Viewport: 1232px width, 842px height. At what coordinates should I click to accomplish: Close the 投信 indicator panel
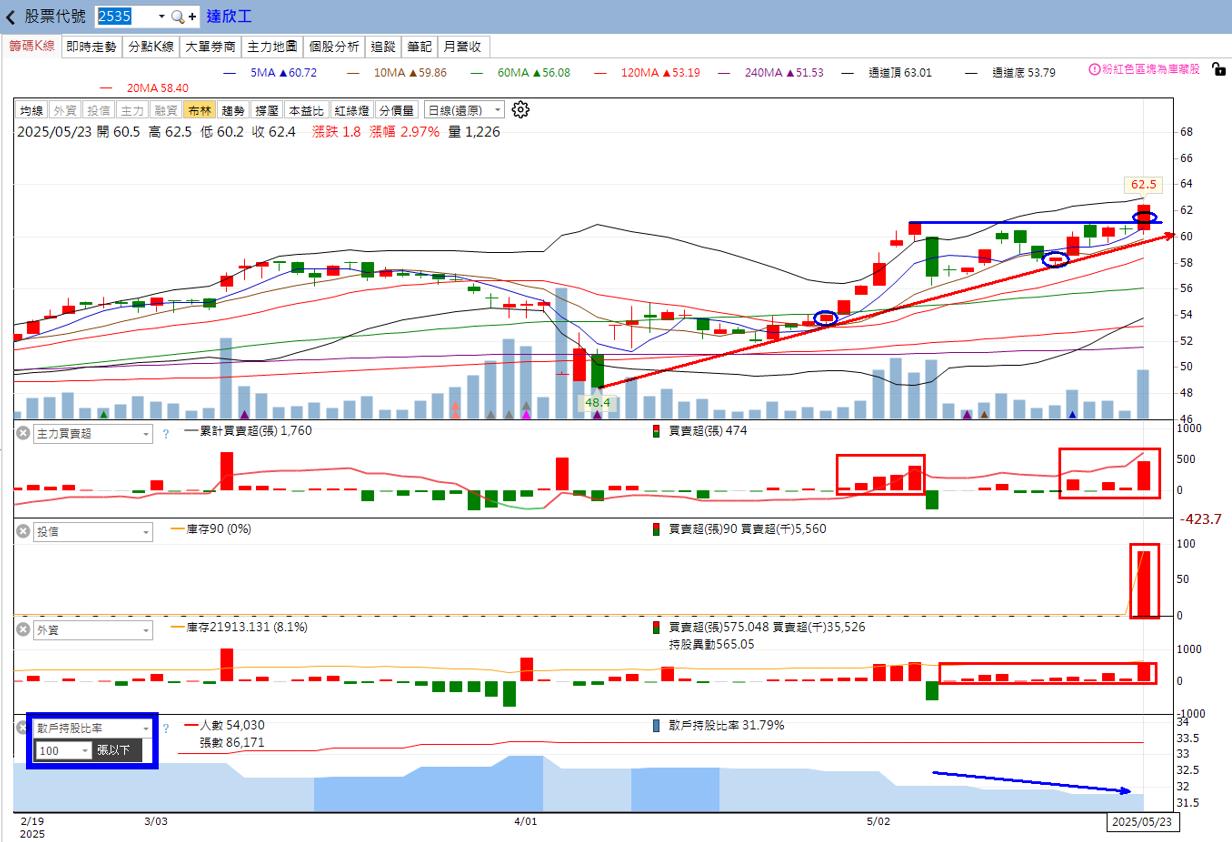click(x=23, y=531)
